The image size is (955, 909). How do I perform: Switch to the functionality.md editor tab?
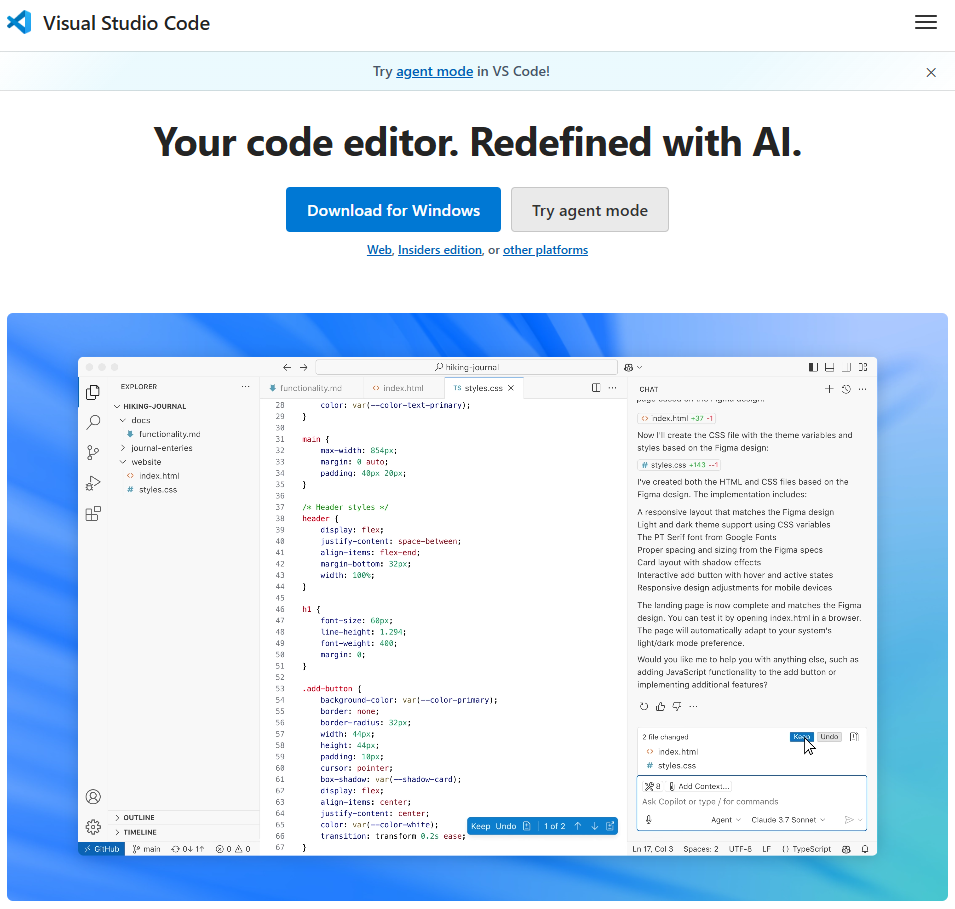click(311, 388)
